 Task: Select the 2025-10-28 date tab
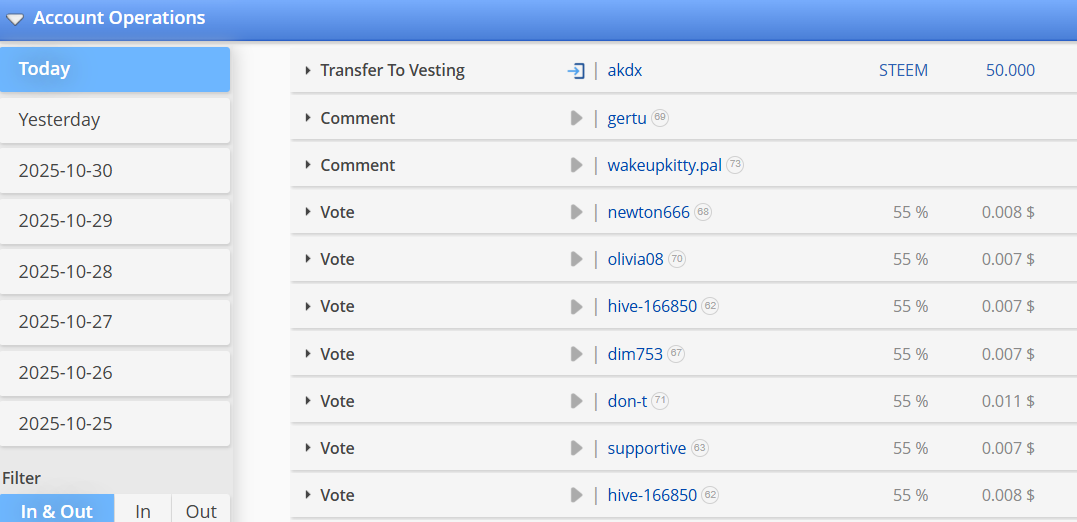click(x=115, y=272)
